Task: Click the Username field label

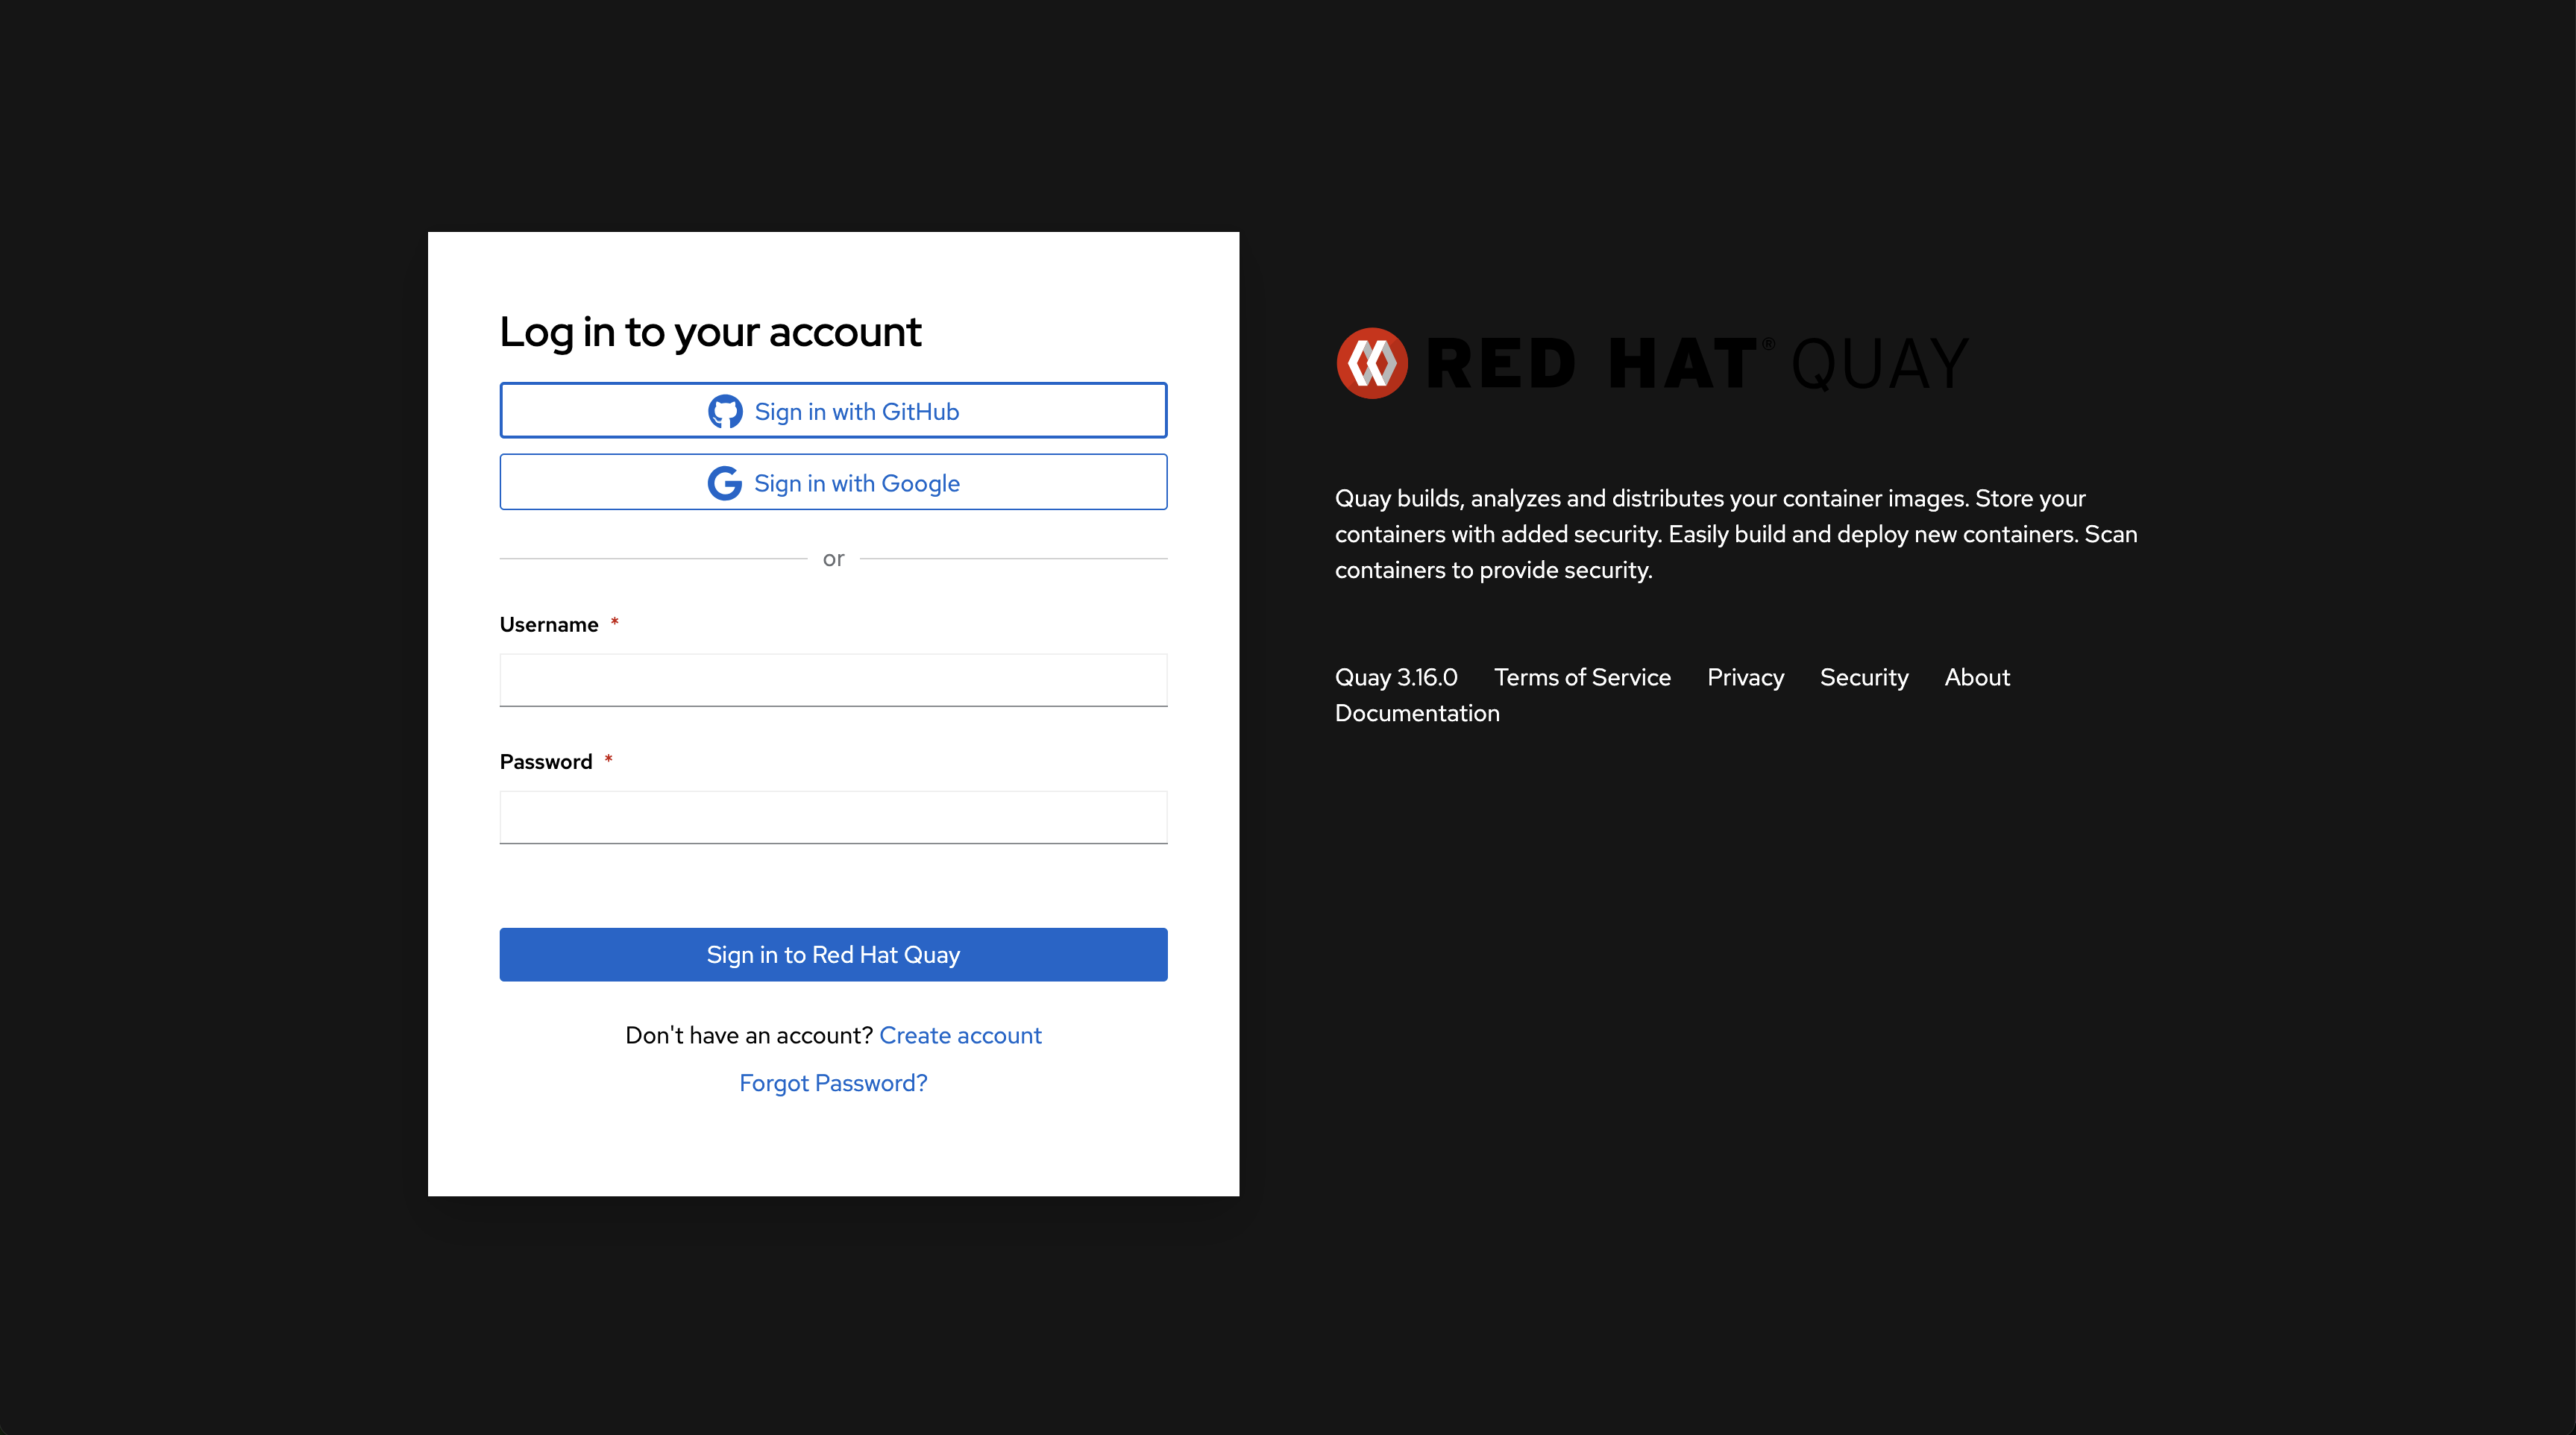Action: pyautogui.click(x=549, y=624)
